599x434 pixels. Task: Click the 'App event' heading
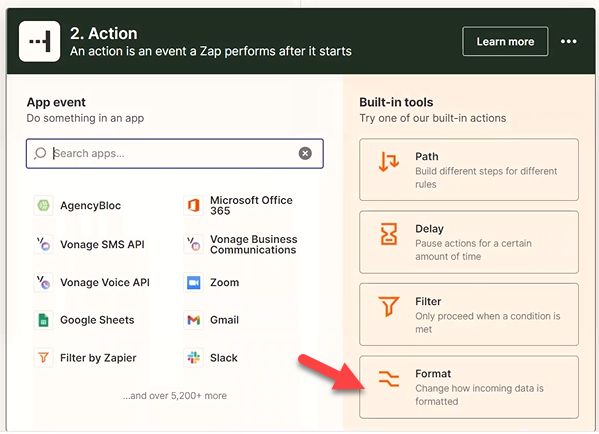pos(56,102)
